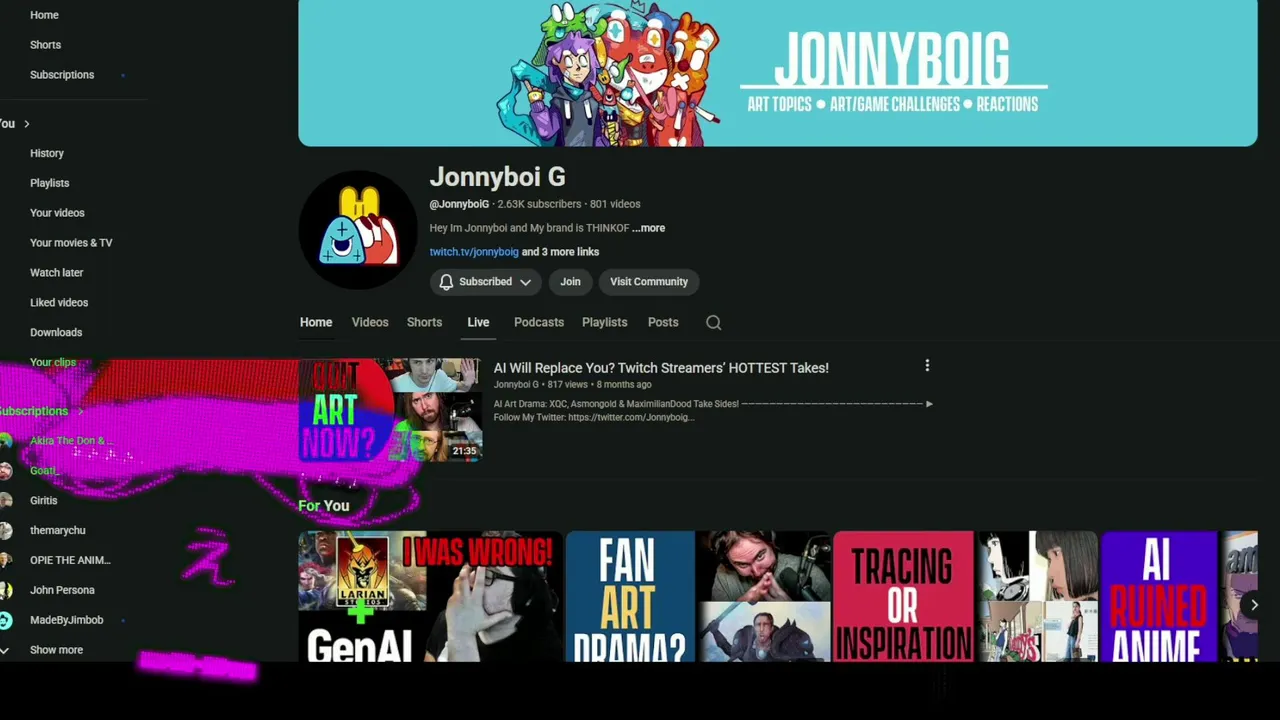Expand the Subscriptions section header
The width and height of the screenshot is (1280, 720).
[40, 411]
